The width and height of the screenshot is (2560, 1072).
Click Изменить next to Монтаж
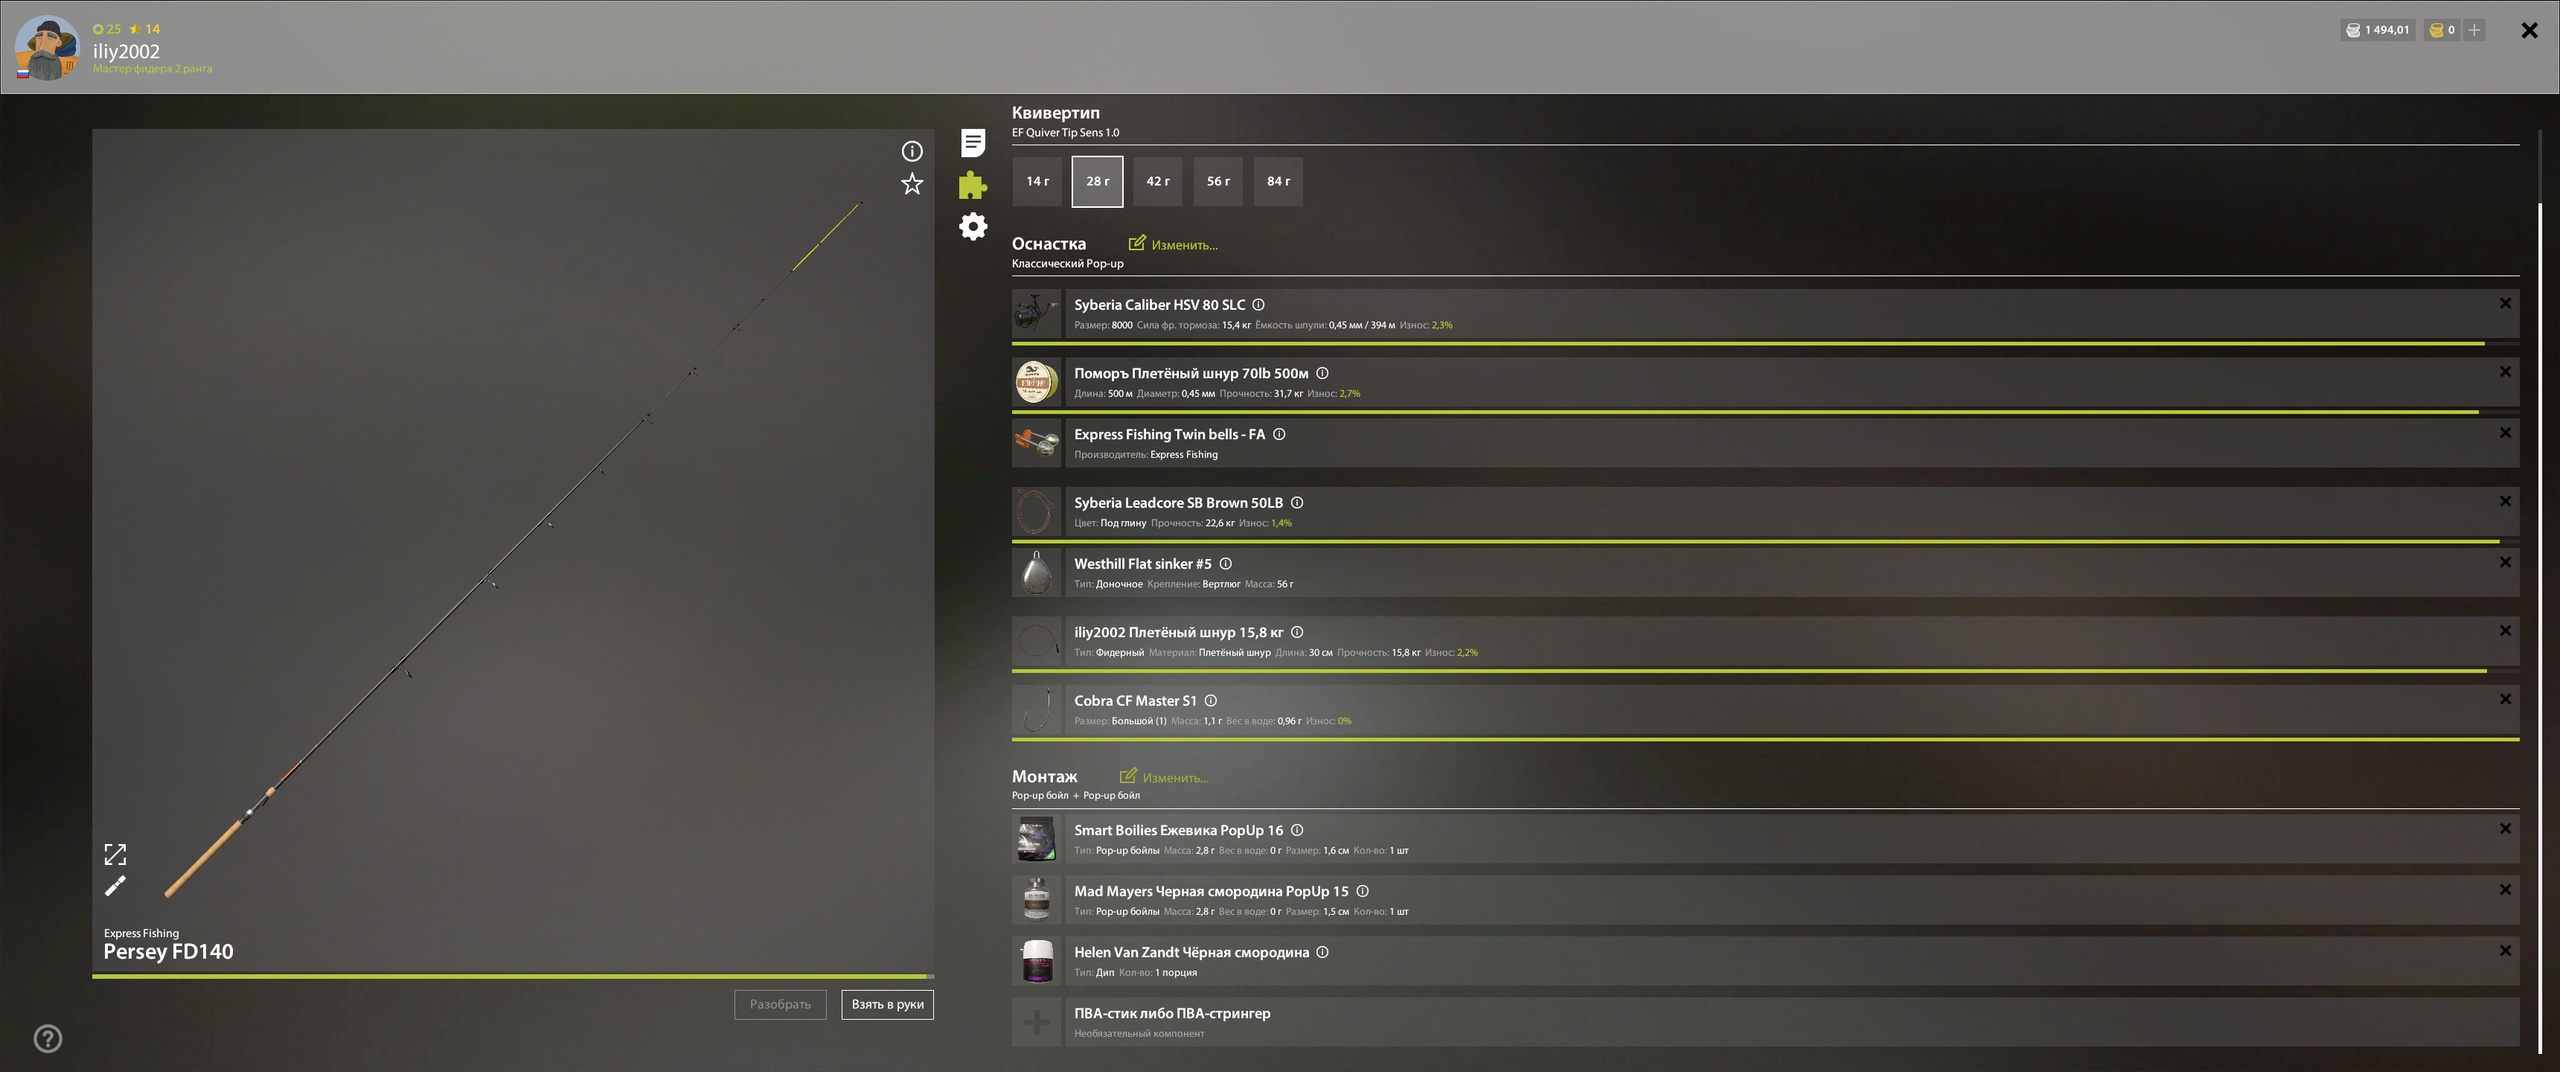[x=1164, y=777]
